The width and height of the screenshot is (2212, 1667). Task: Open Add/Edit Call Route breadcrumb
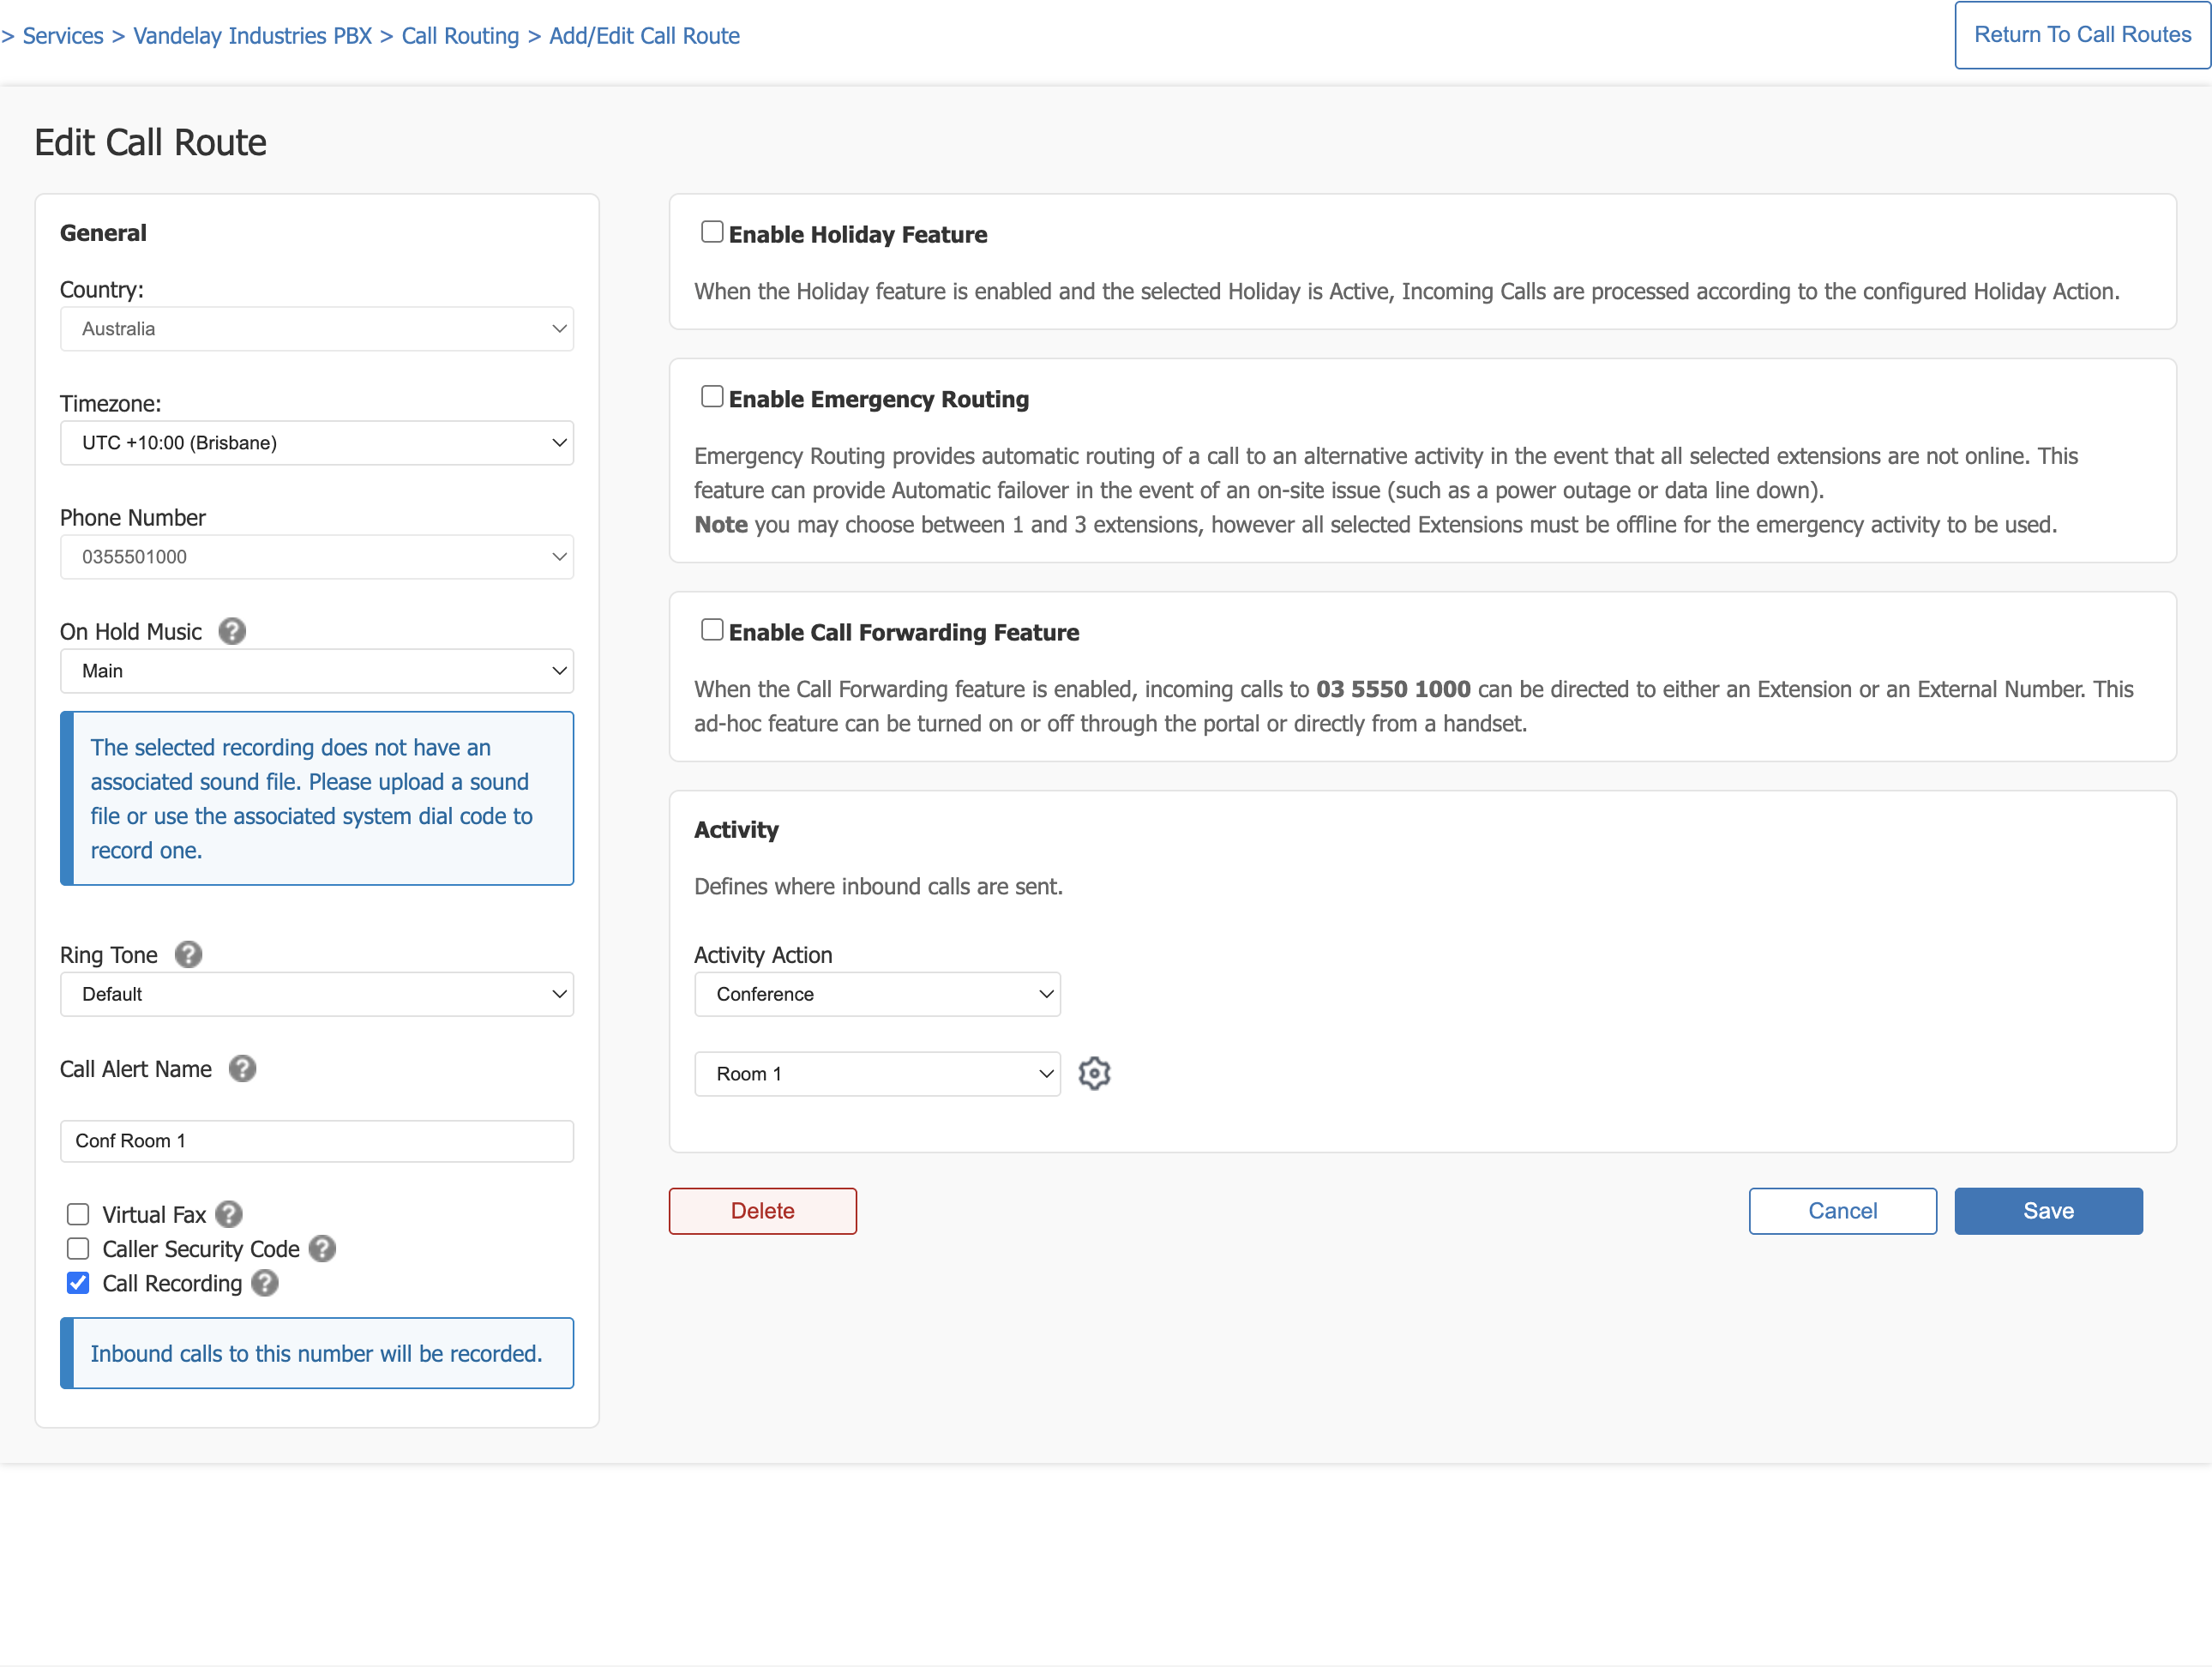pos(644,36)
